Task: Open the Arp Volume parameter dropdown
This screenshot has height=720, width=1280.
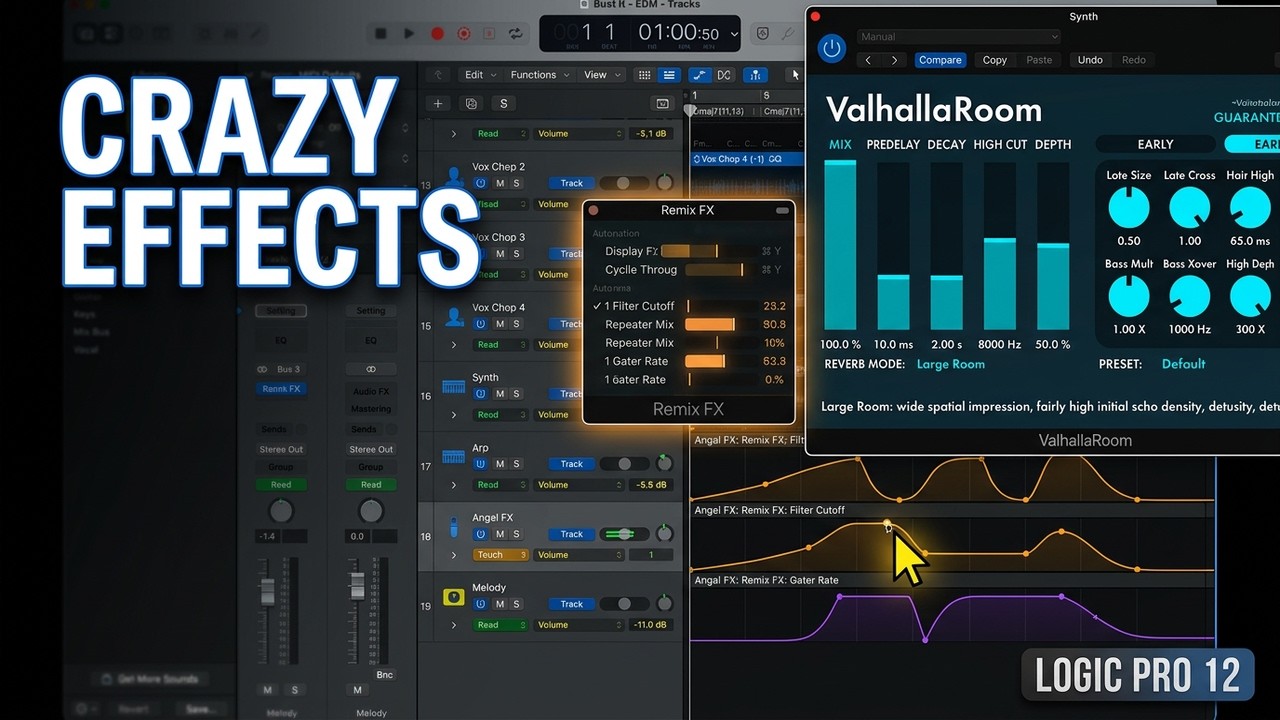Action: click(x=579, y=485)
